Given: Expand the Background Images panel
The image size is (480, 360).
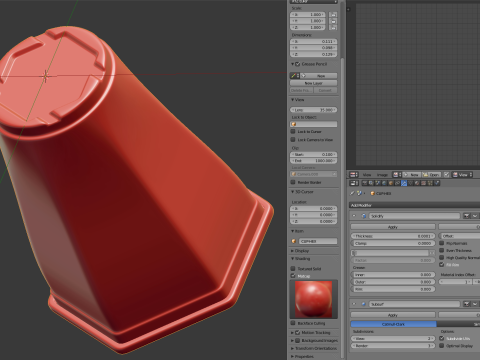Looking at the screenshot, I should [x=293, y=340].
